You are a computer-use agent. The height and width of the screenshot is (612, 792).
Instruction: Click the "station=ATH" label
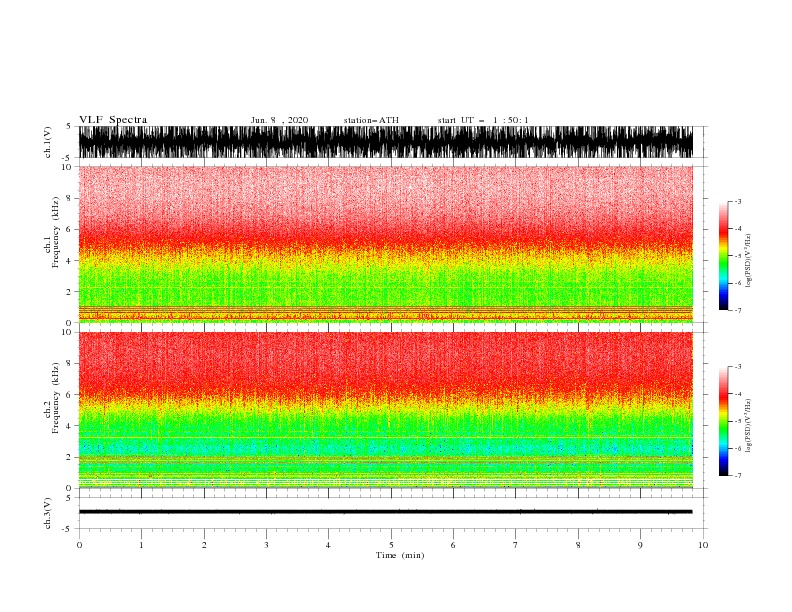pos(371,120)
